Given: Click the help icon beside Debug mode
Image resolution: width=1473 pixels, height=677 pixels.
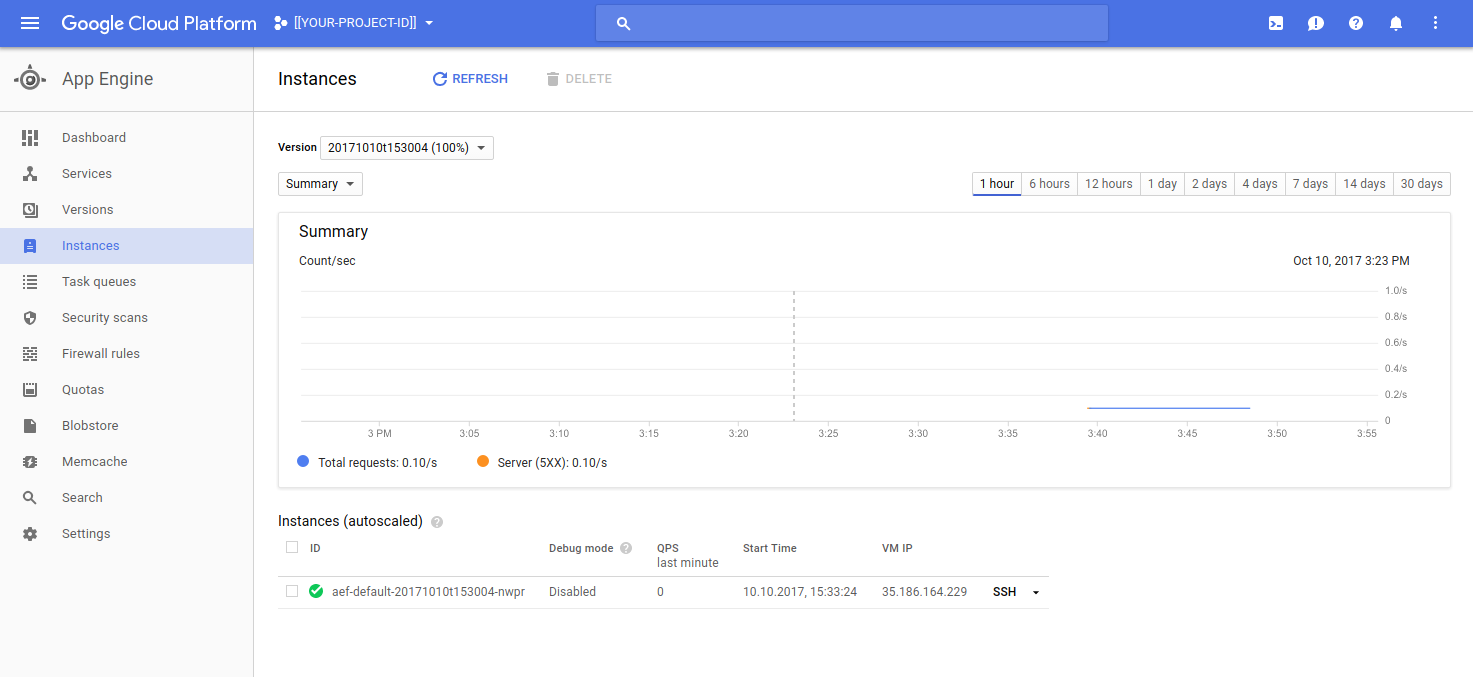Looking at the screenshot, I should (x=626, y=548).
